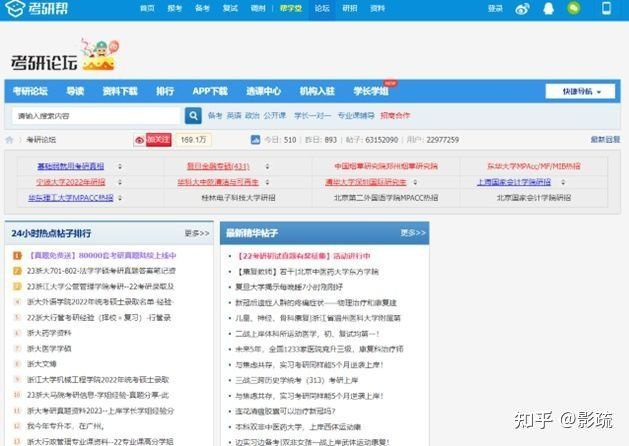Click 学长一对一 link beside search
This screenshot has height=446, width=629.
pos(312,116)
